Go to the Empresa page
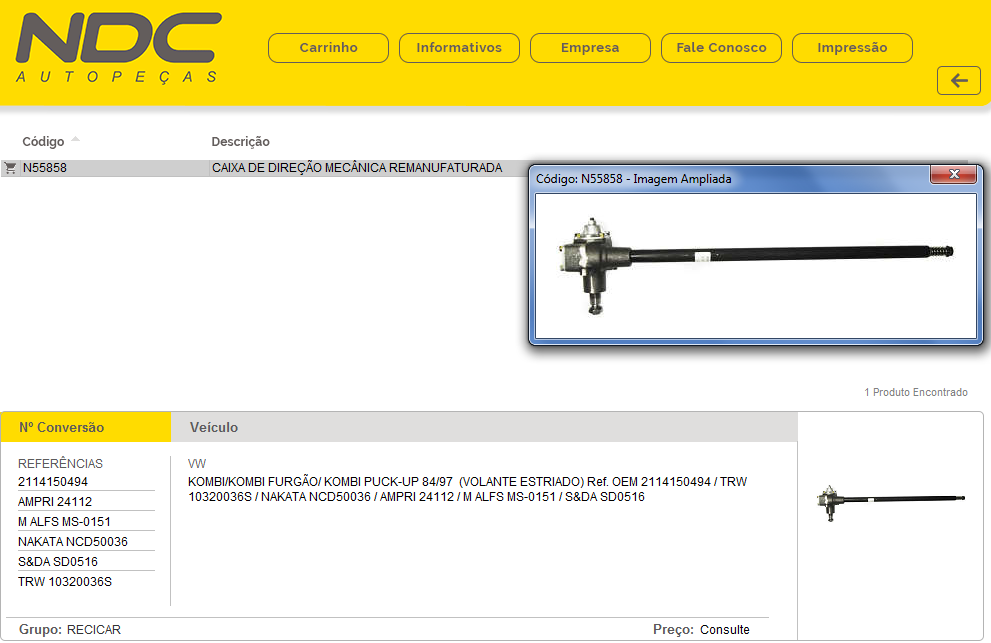 590,48
